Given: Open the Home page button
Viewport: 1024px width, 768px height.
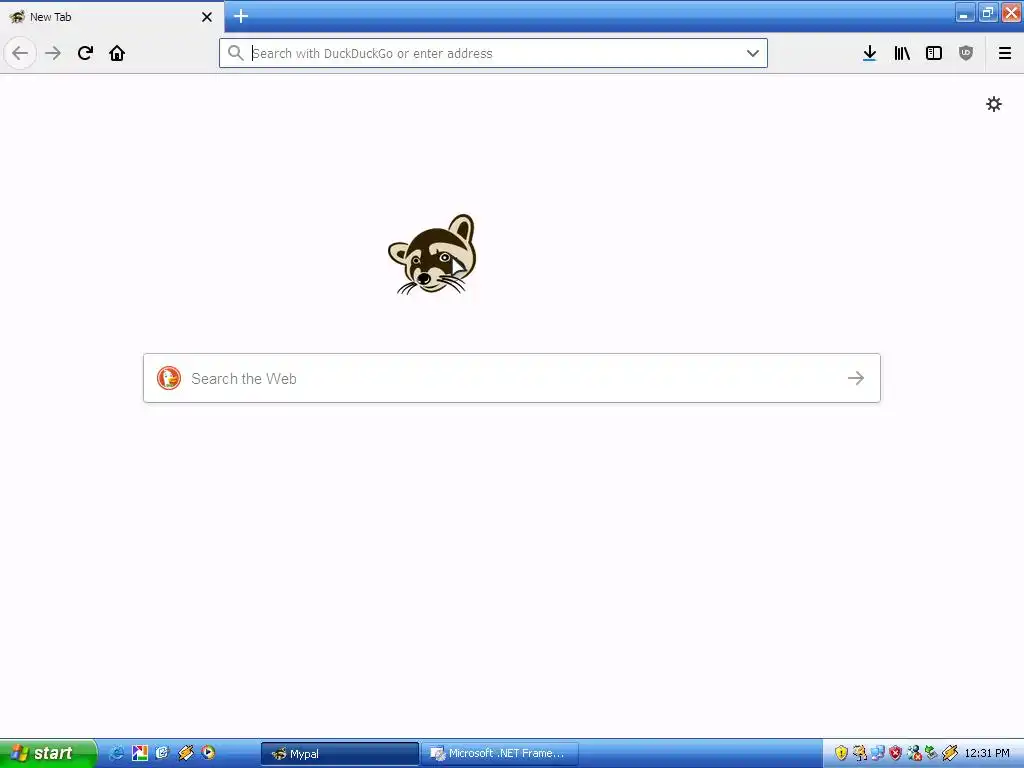Looking at the screenshot, I should point(117,53).
